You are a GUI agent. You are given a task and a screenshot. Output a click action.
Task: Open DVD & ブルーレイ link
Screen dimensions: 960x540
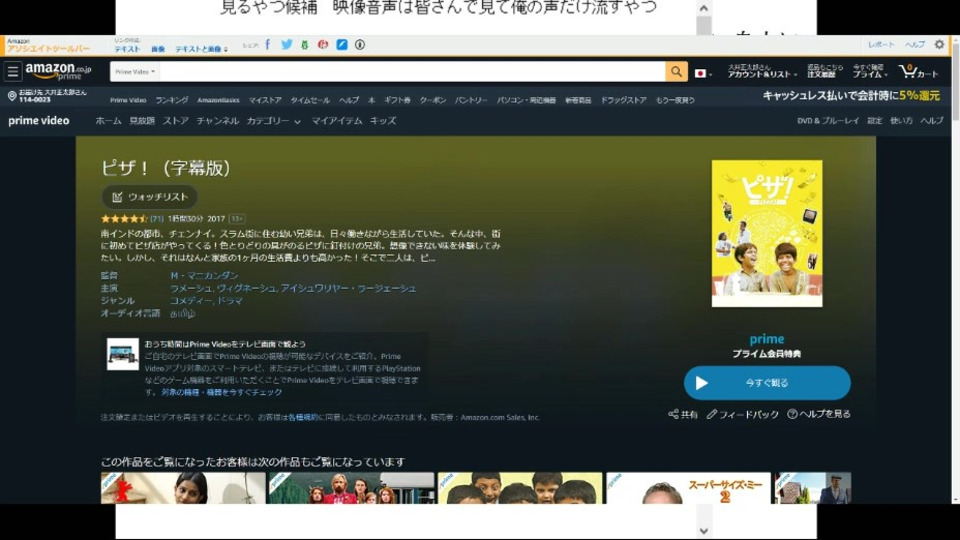(x=828, y=121)
